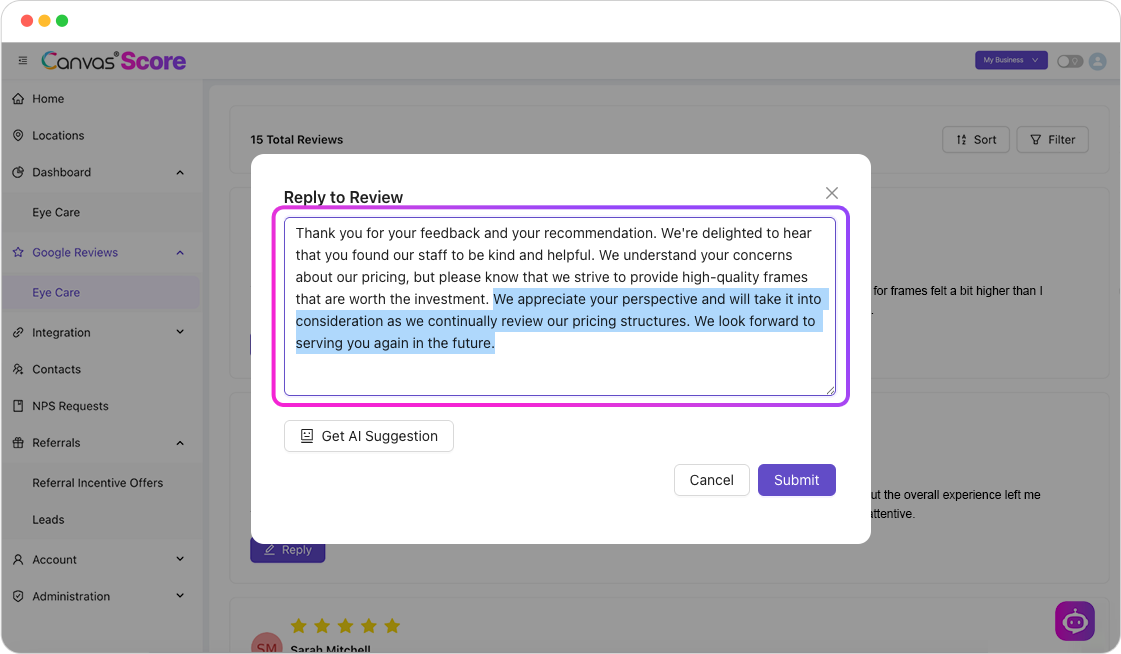Click the Reply button below dialog
1121x654 pixels.
click(x=287, y=551)
